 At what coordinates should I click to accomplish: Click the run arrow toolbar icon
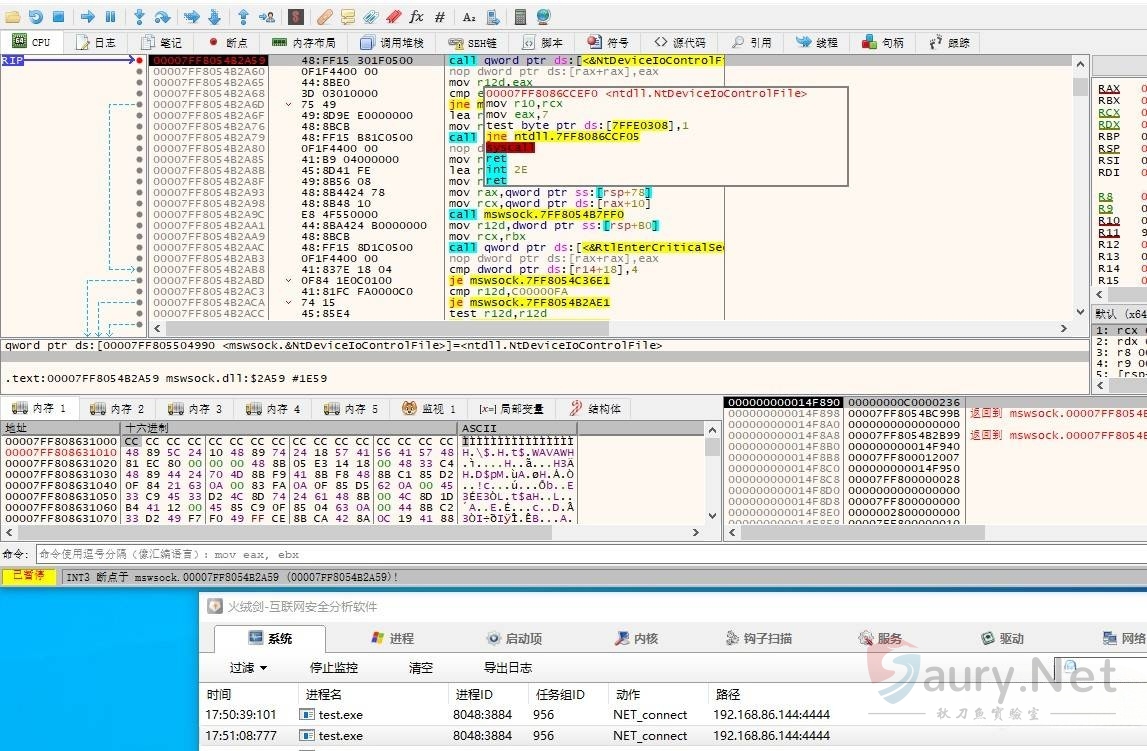(x=87, y=17)
